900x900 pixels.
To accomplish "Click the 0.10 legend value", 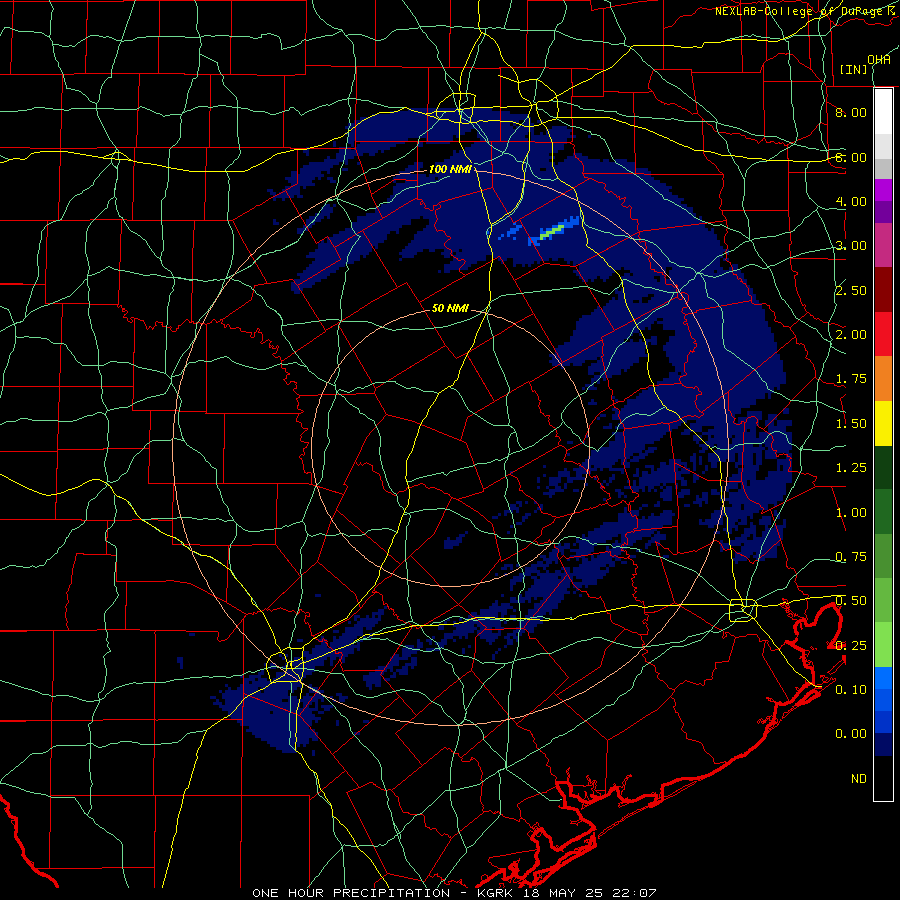I will click(x=851, y=690).
